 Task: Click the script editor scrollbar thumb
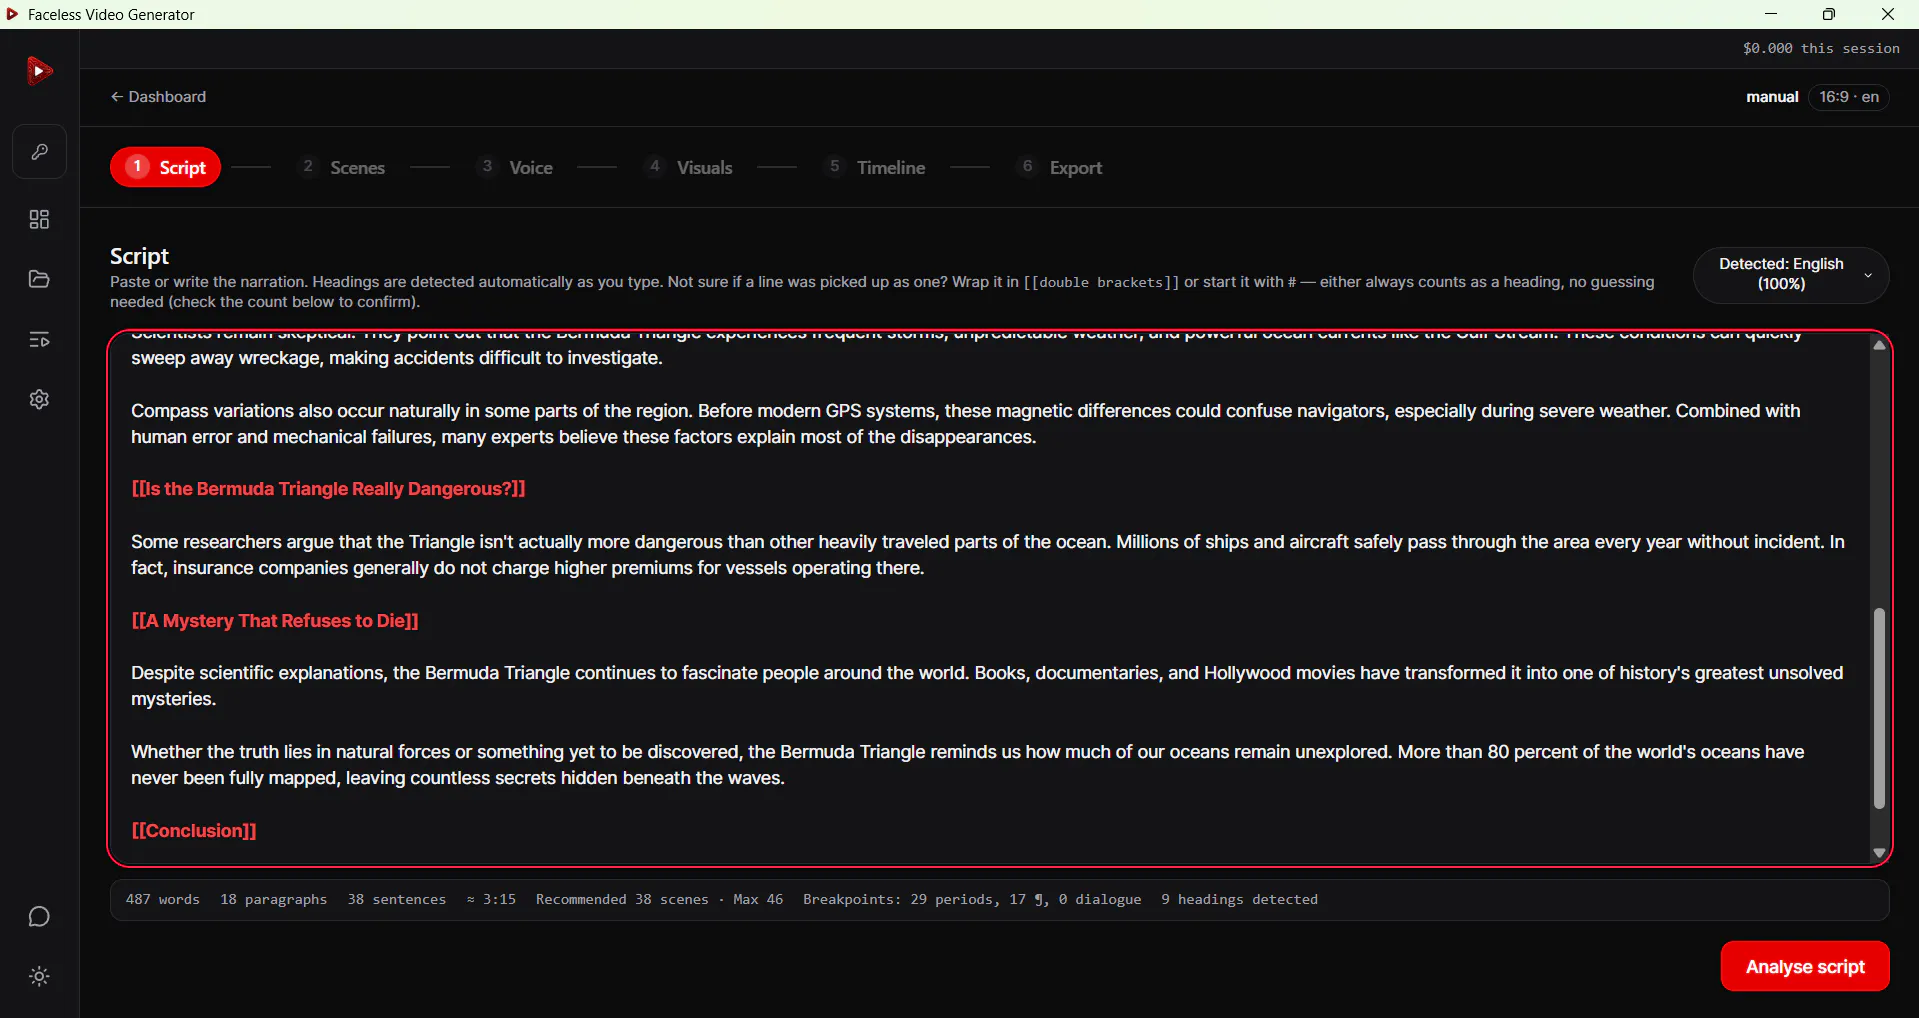[1879, 708]
